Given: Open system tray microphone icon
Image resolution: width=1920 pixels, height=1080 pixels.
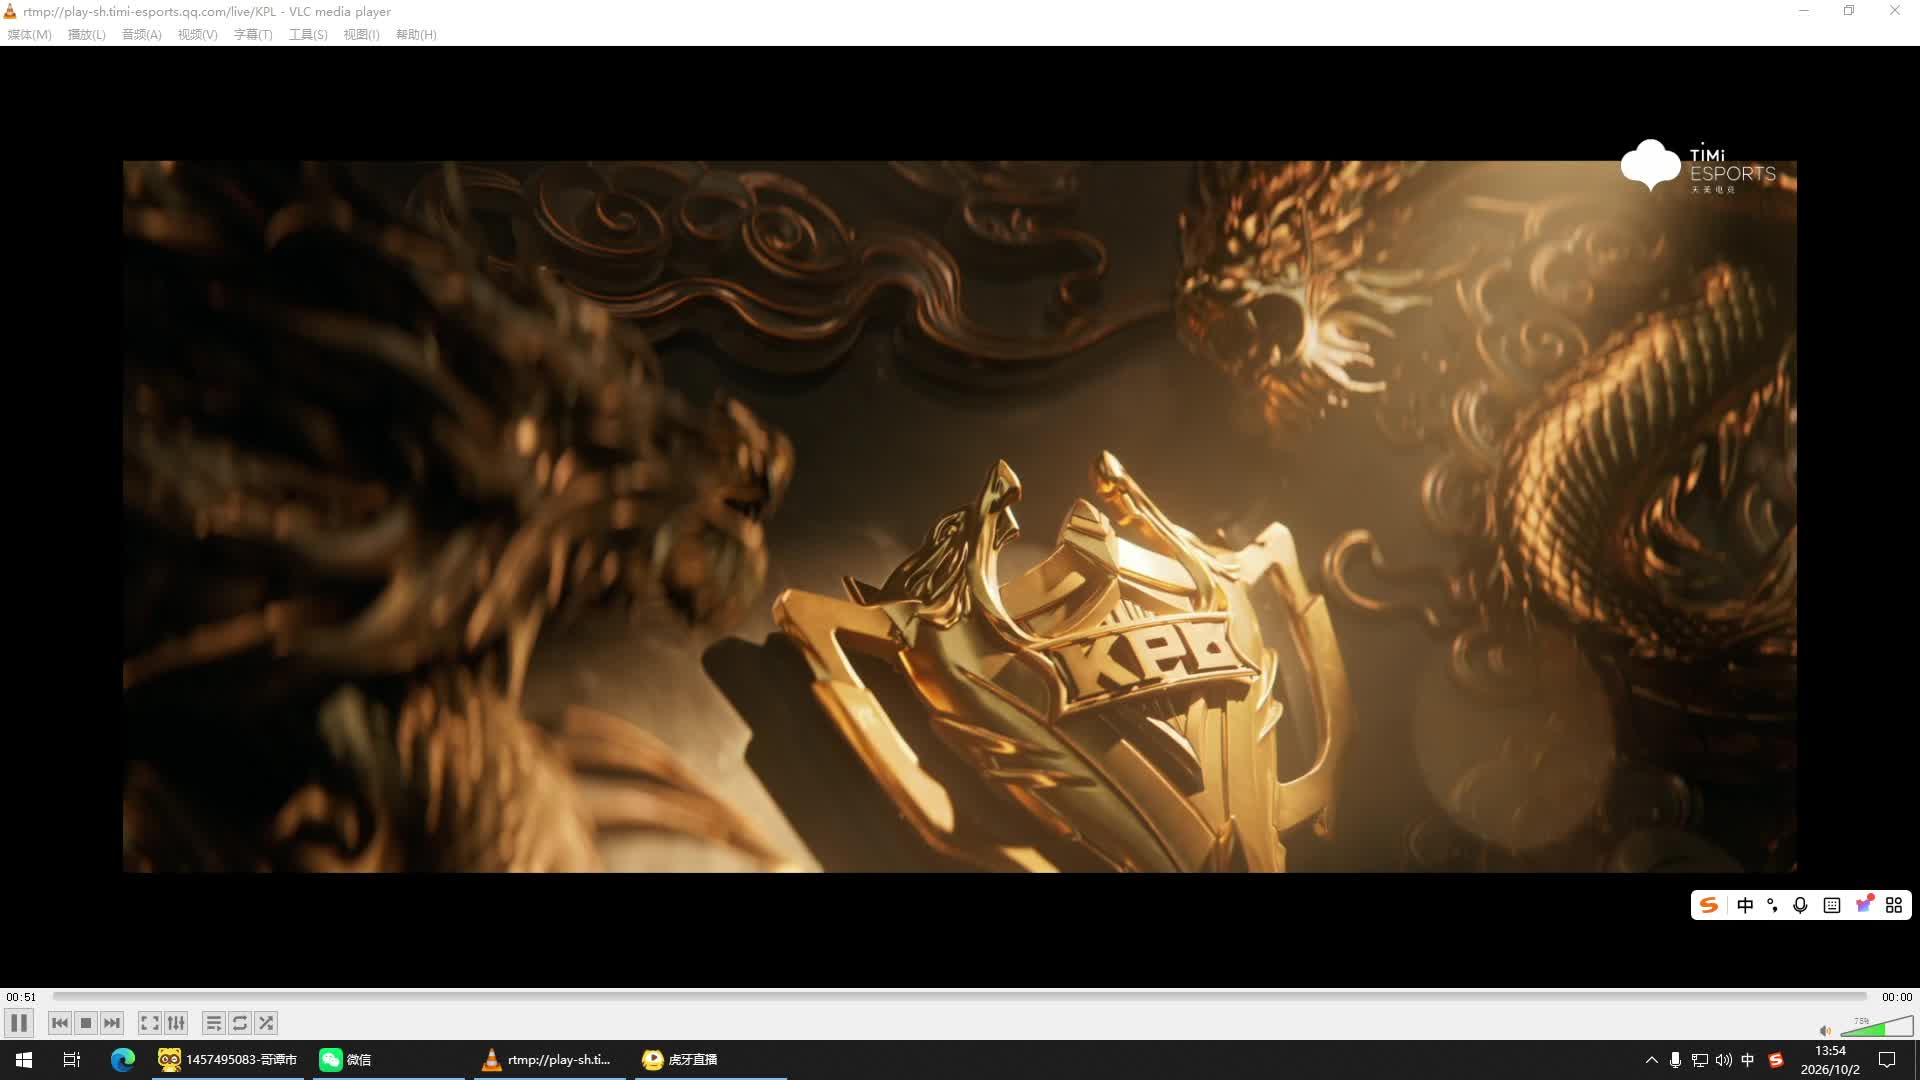Looking at the screenshot, I should click(1675, 1060).
